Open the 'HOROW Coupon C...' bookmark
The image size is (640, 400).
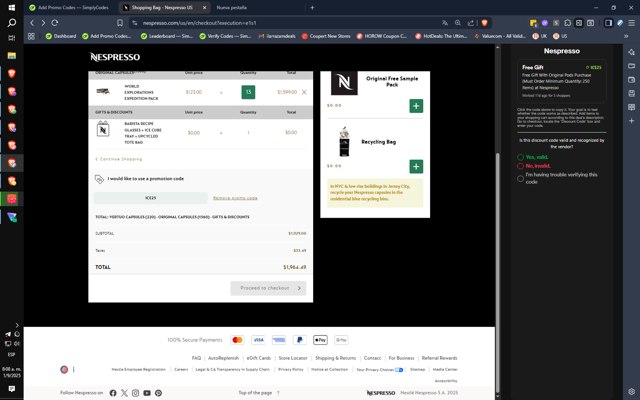tap(382, 36)
